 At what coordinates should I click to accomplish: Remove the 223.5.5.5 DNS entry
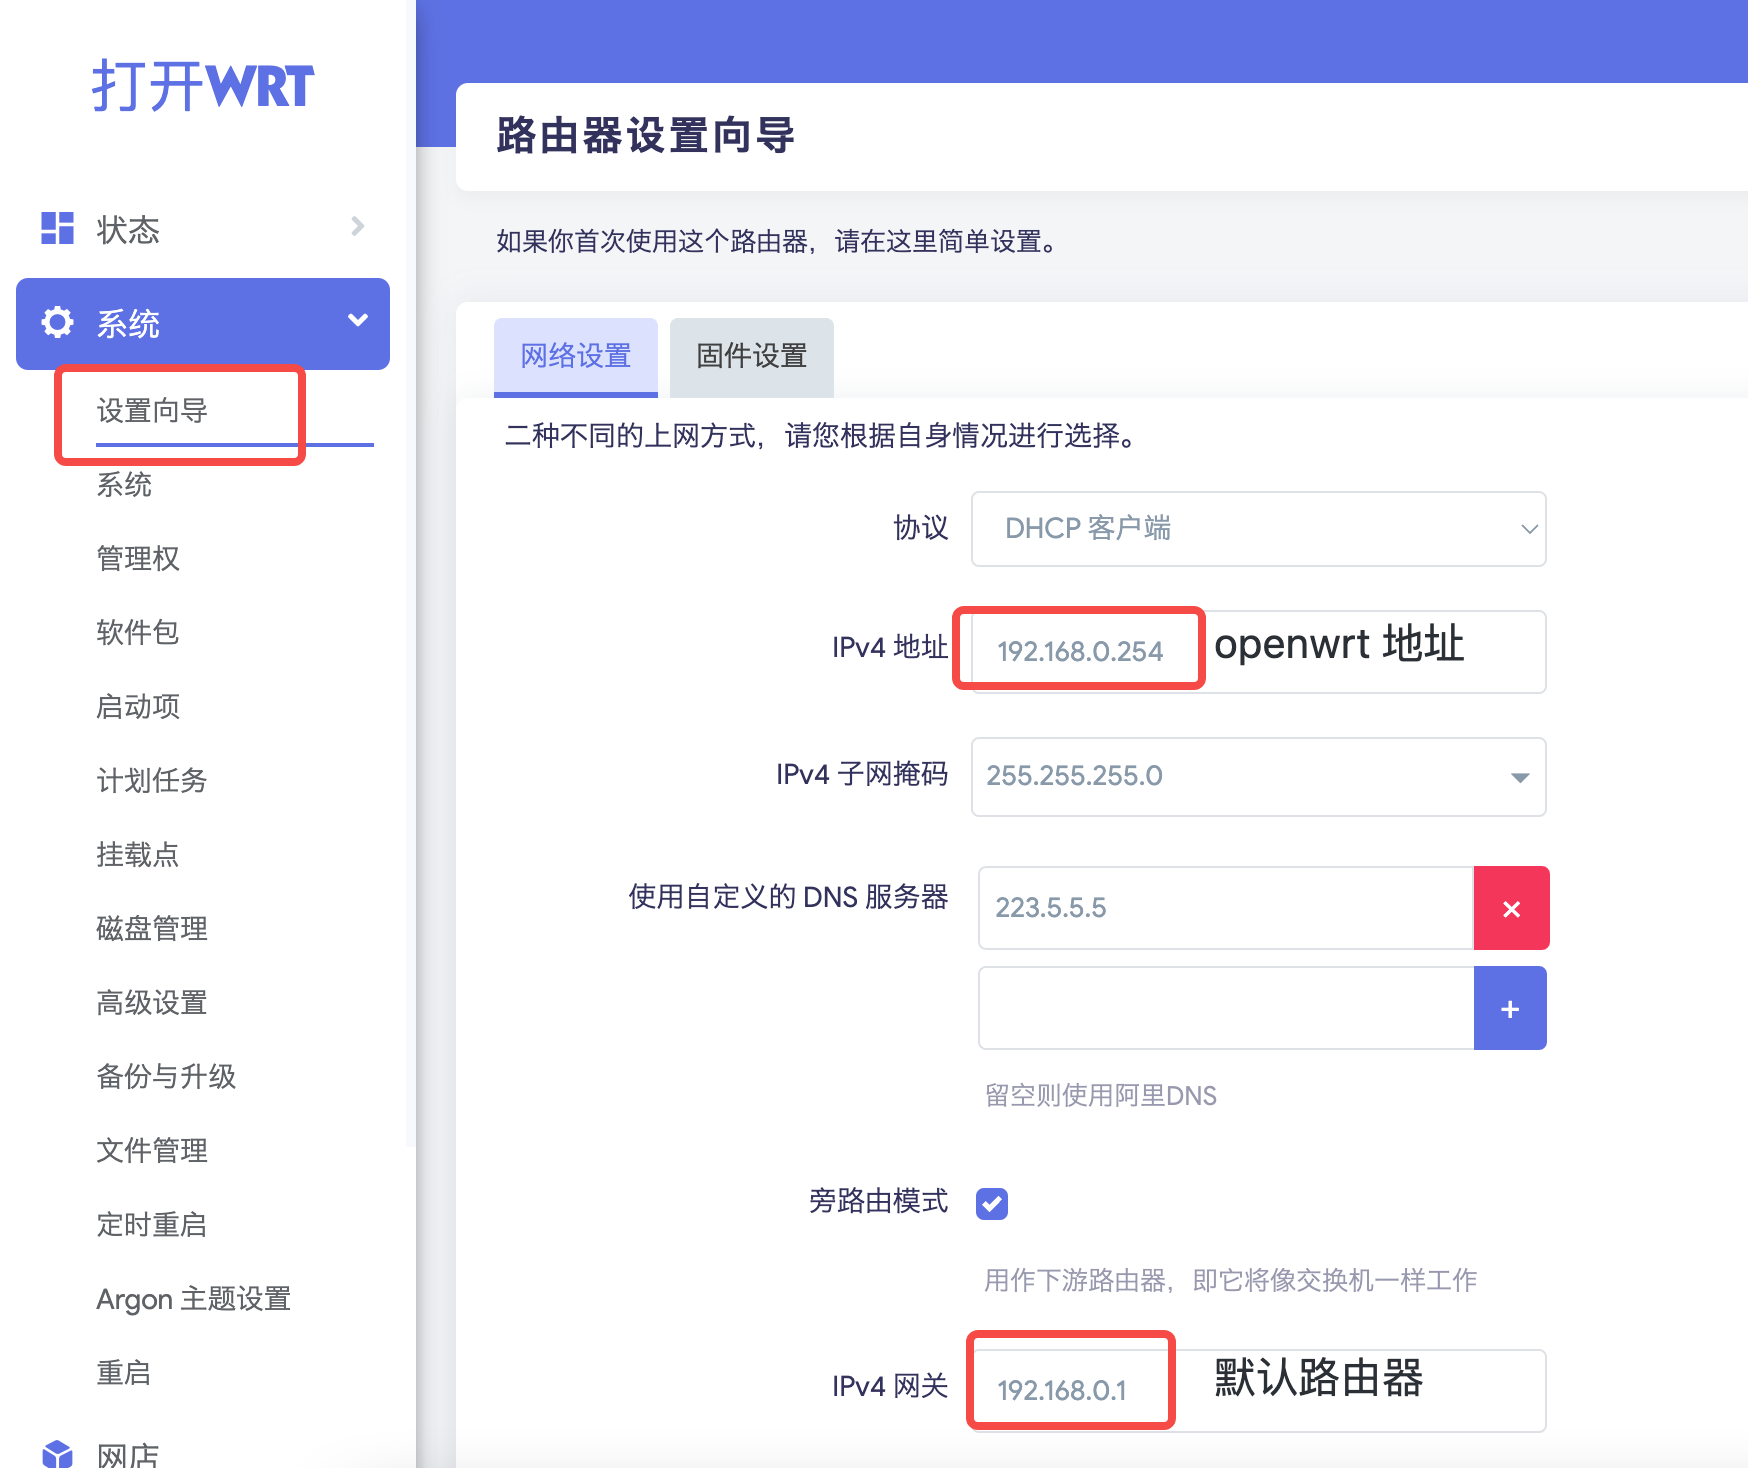pos(1511,908)
